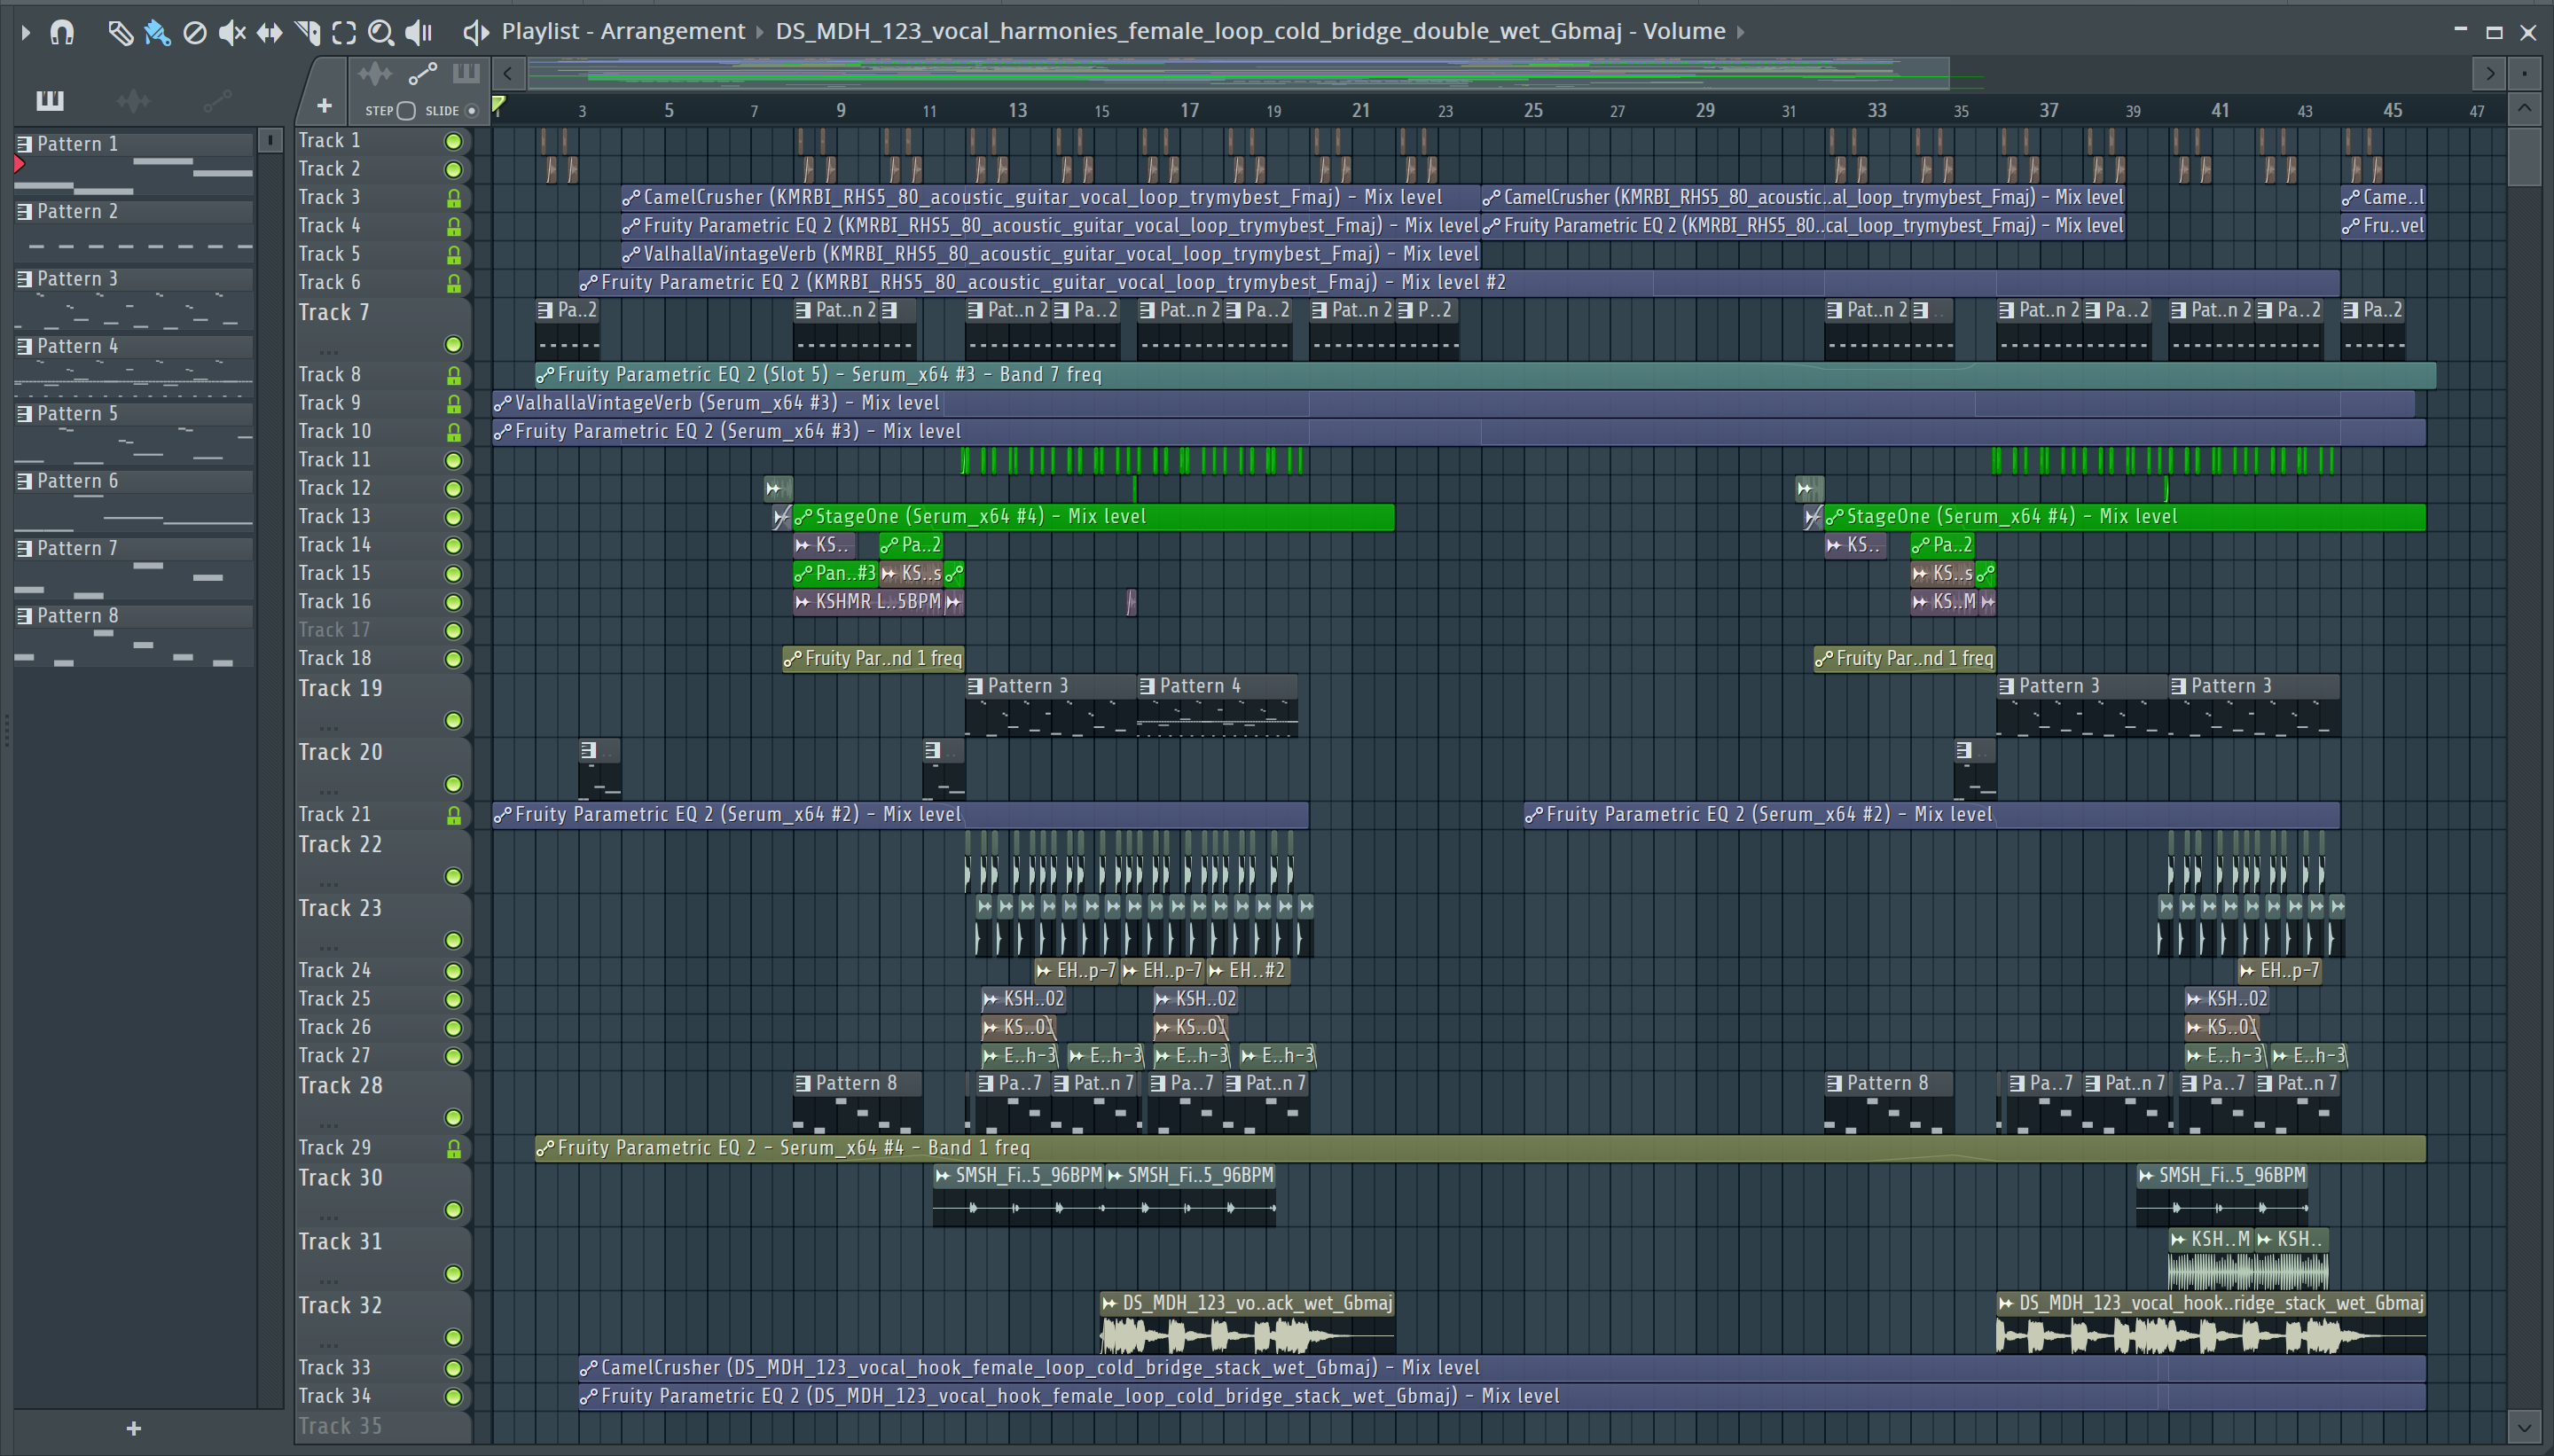The image size is (2554, 1456).
Task: Select the Zoom magnifier tool
Action: tap(380, 32)
